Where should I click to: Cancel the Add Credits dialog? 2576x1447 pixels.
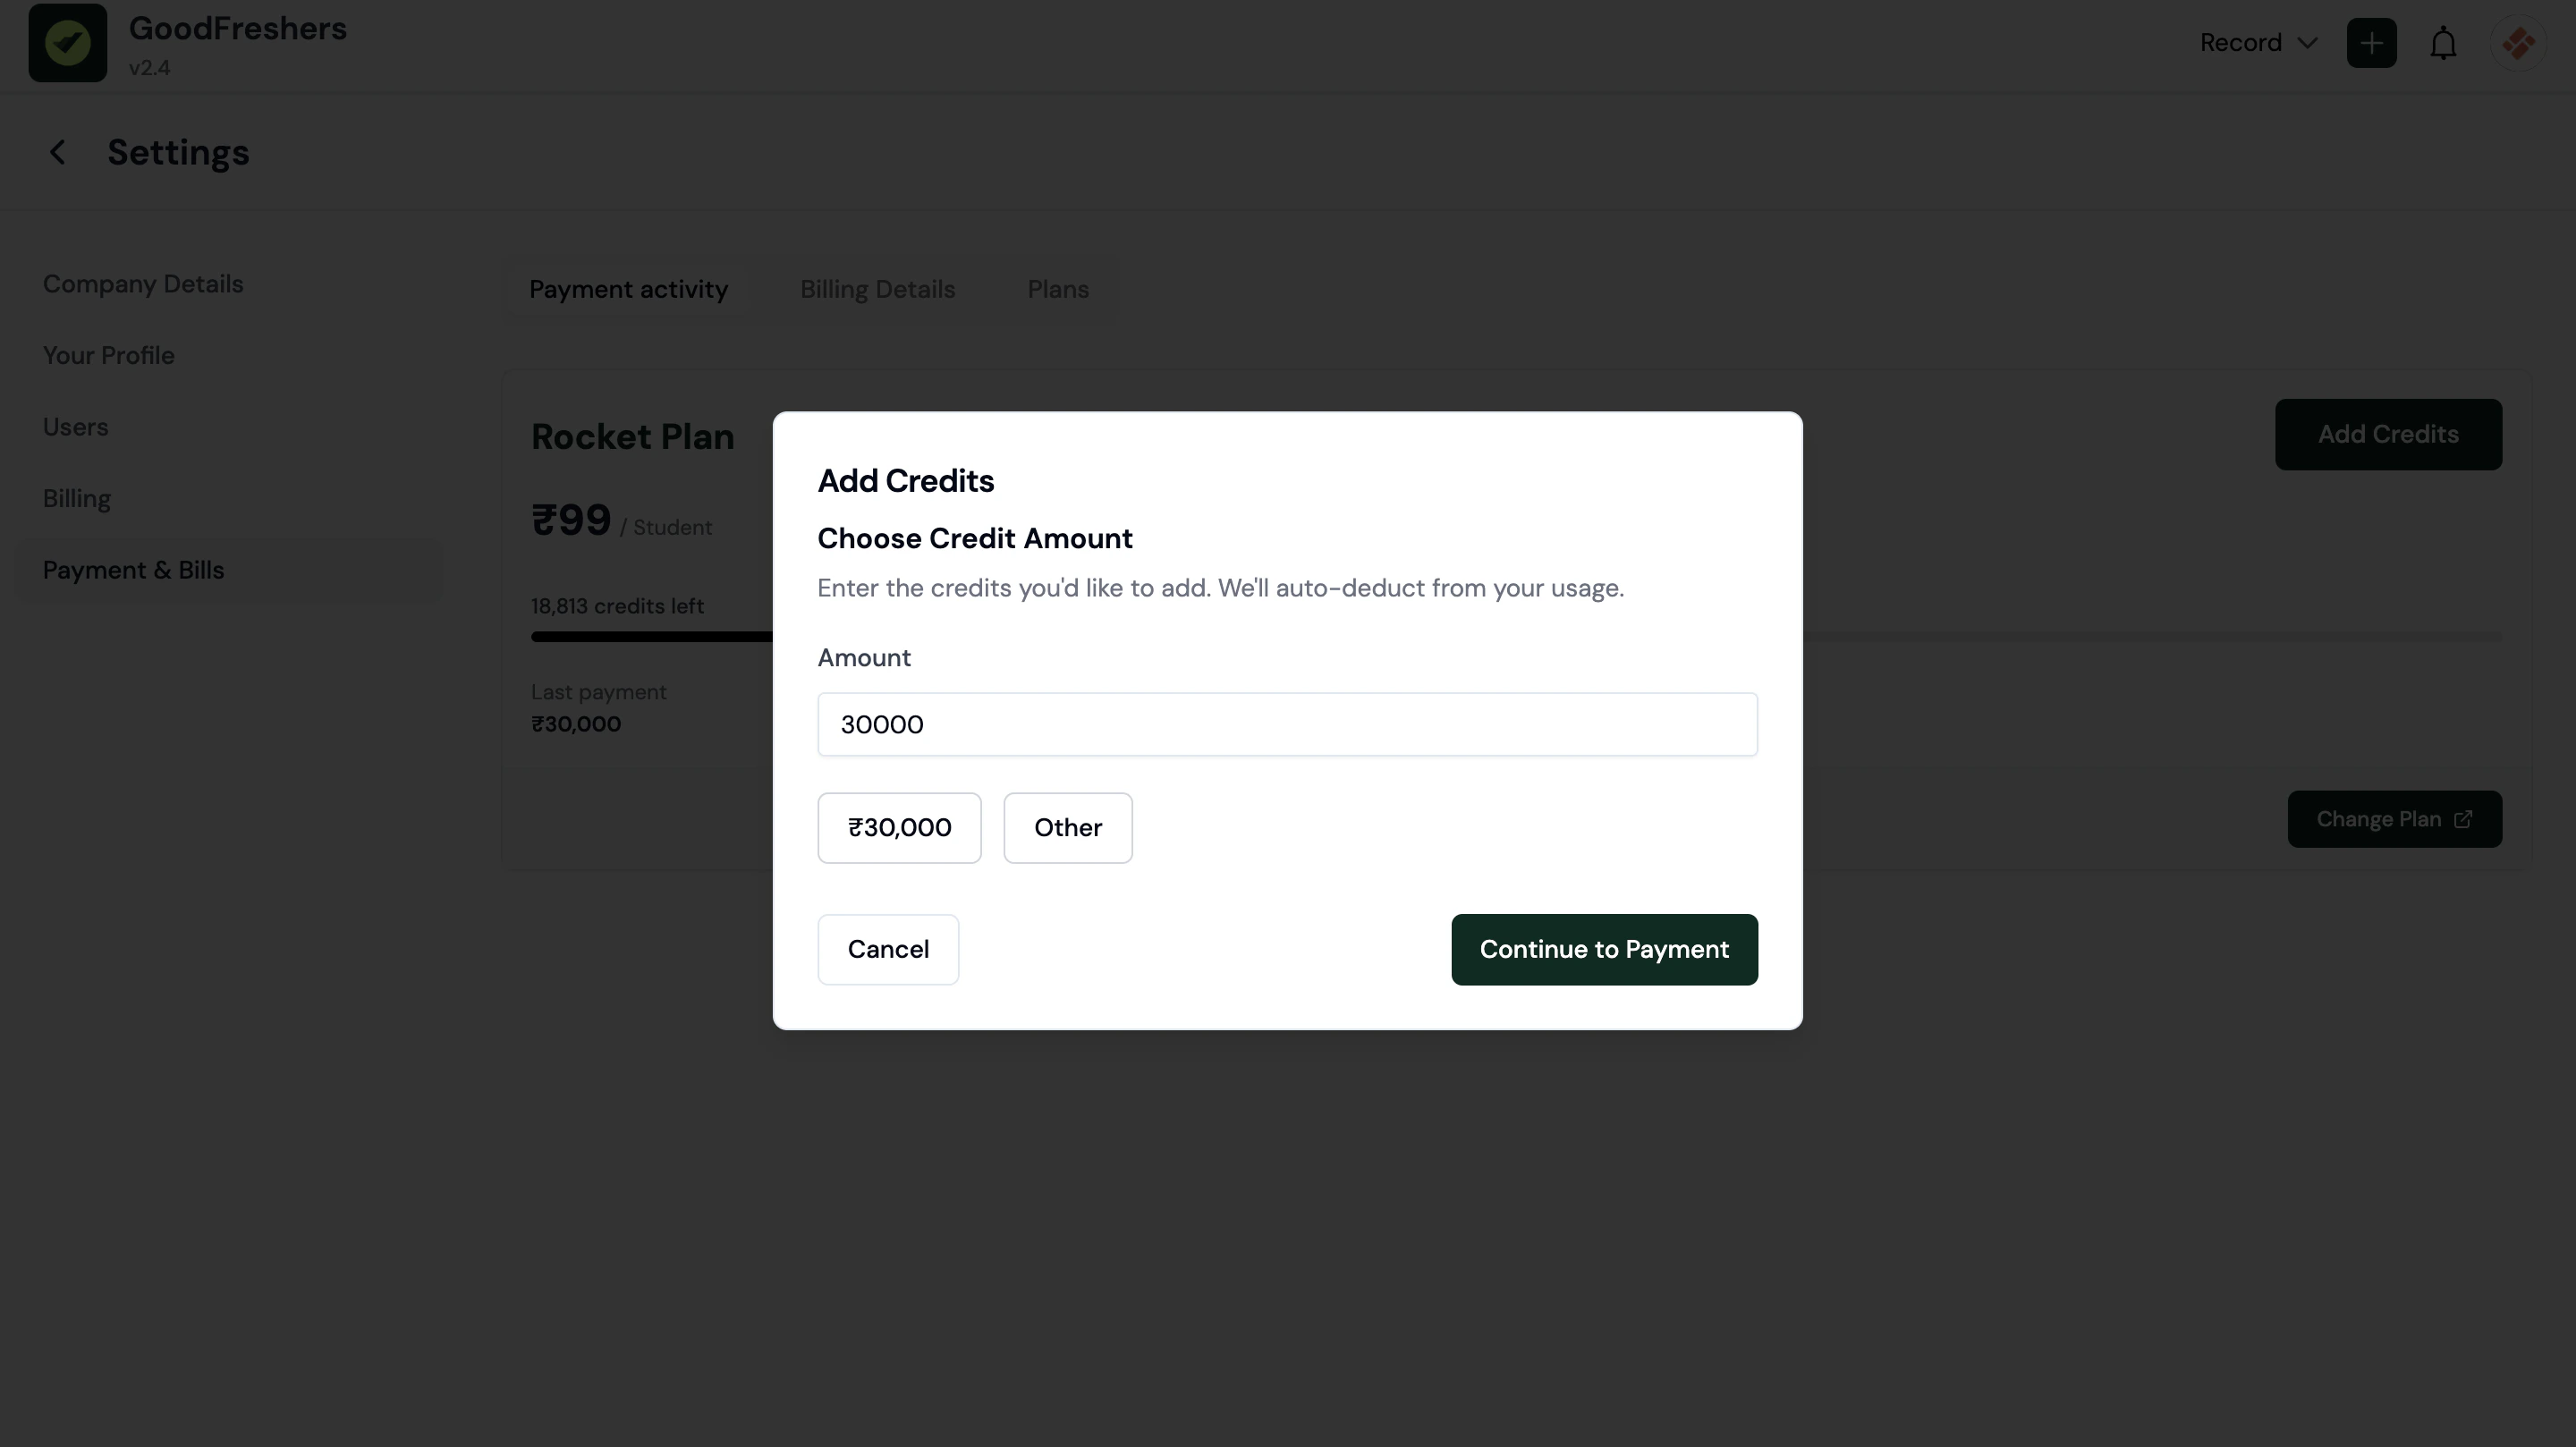click(888, 949)
